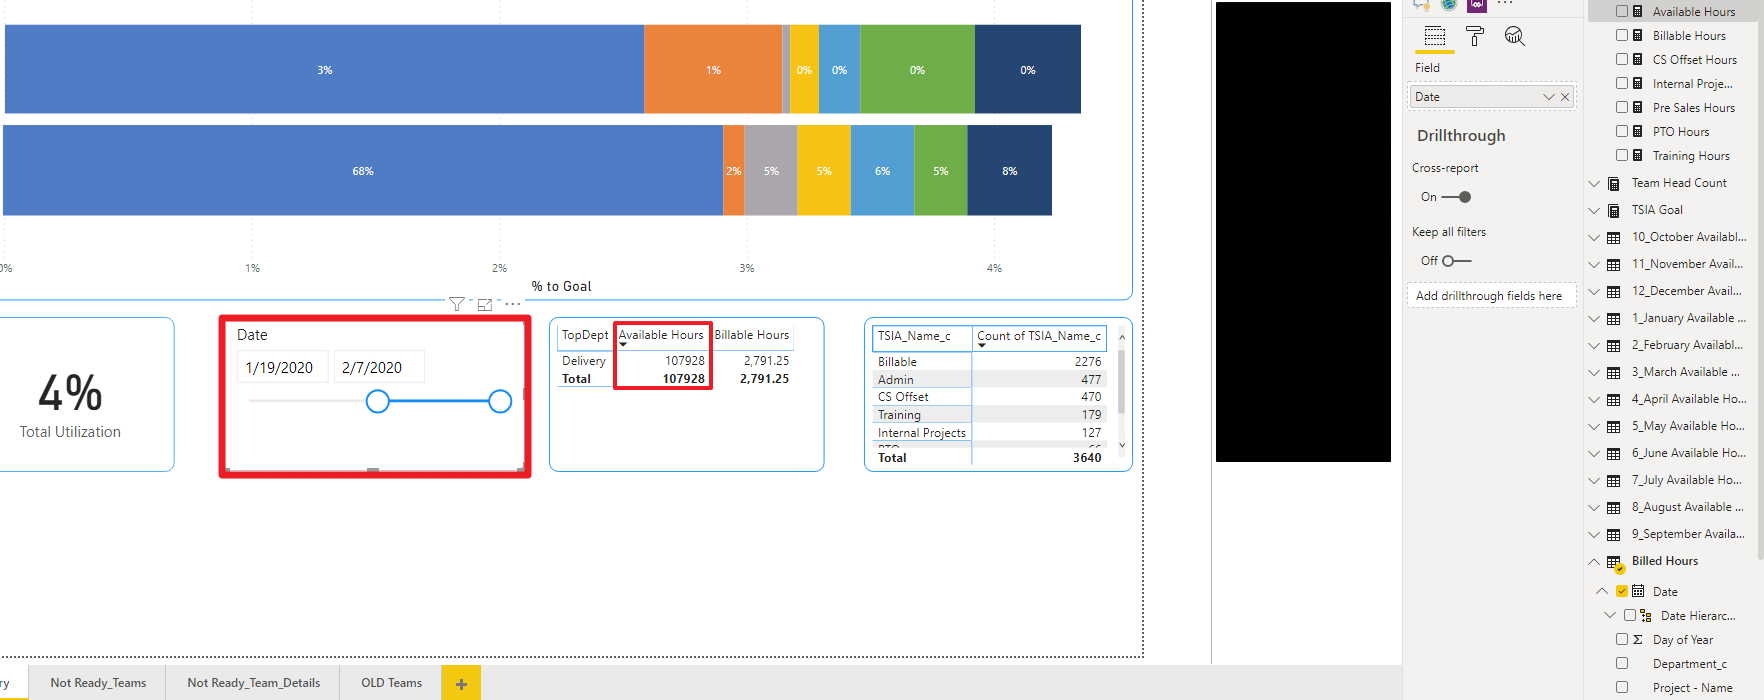Click the Available Hours measure icon
1764x700 pixels.
click(x=1638, y=11)
